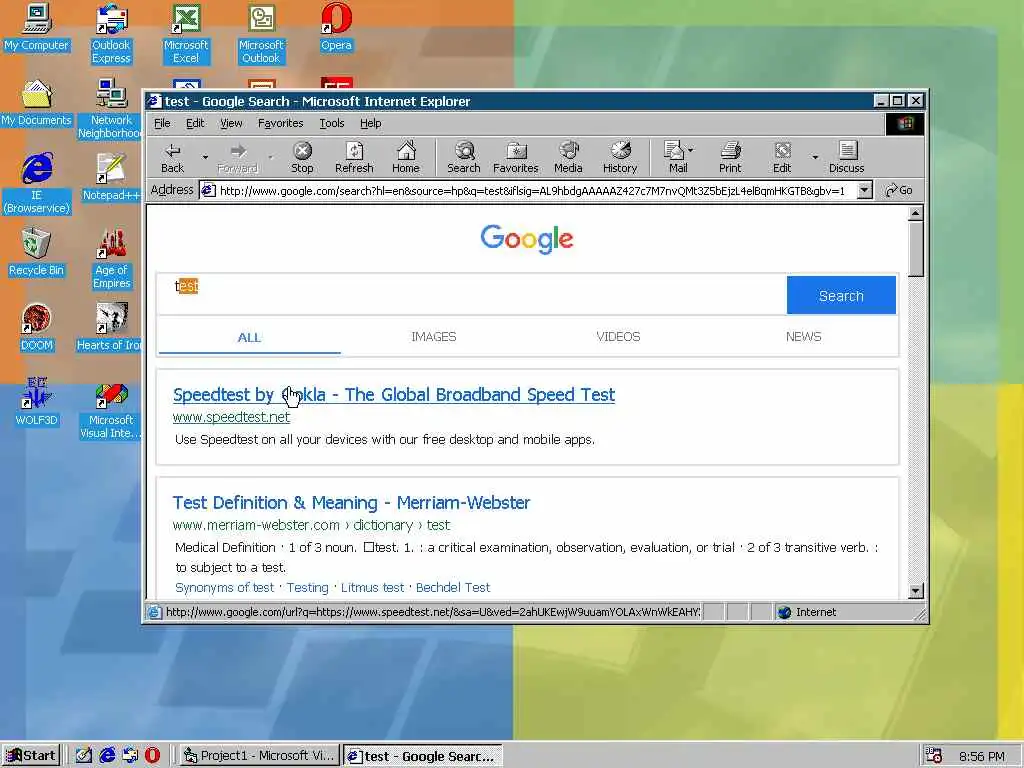Select Notepad++ desktop icon

pos(111,178)
